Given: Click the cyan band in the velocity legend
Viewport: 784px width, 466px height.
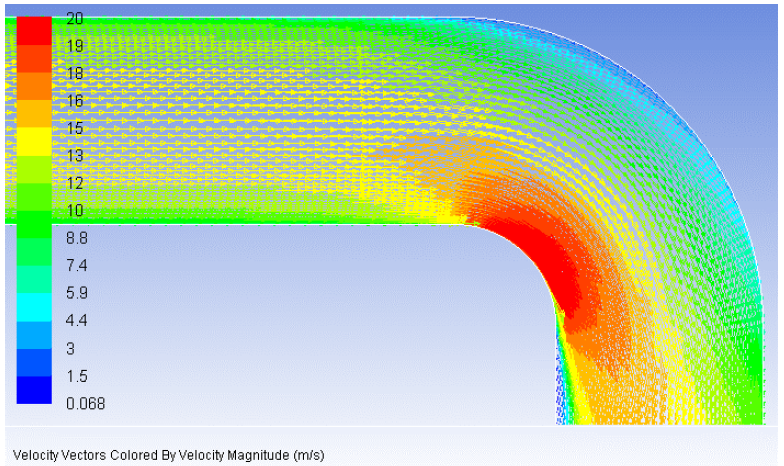Looking at the screenshot, I should click(x=34, y=307).
